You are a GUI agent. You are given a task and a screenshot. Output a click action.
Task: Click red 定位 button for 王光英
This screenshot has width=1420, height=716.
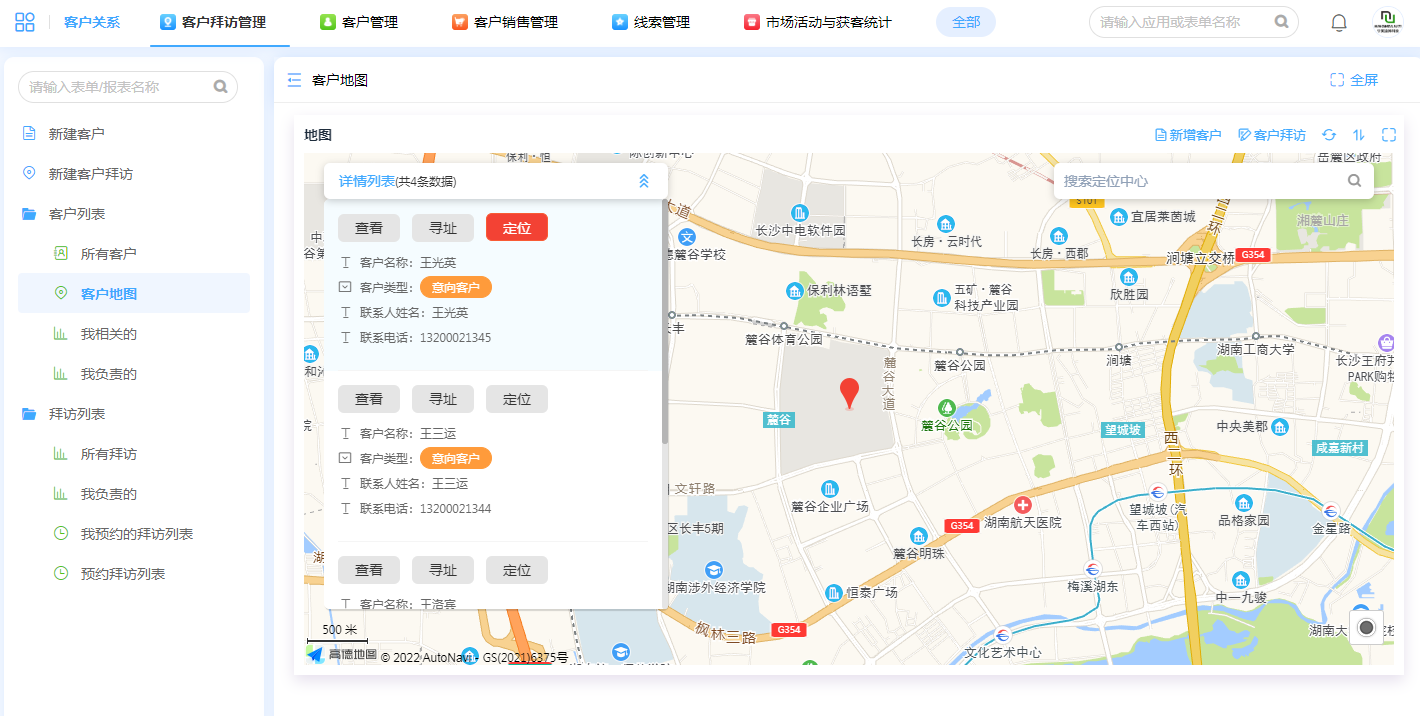pyautogui.click(x=517, y=228)
